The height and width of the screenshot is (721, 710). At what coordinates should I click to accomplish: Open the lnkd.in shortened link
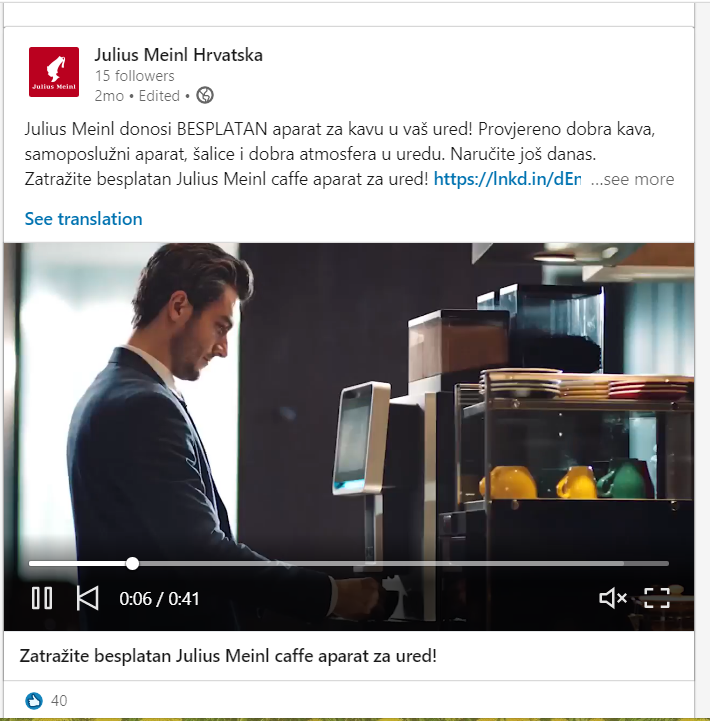click(x=507, y=179)
